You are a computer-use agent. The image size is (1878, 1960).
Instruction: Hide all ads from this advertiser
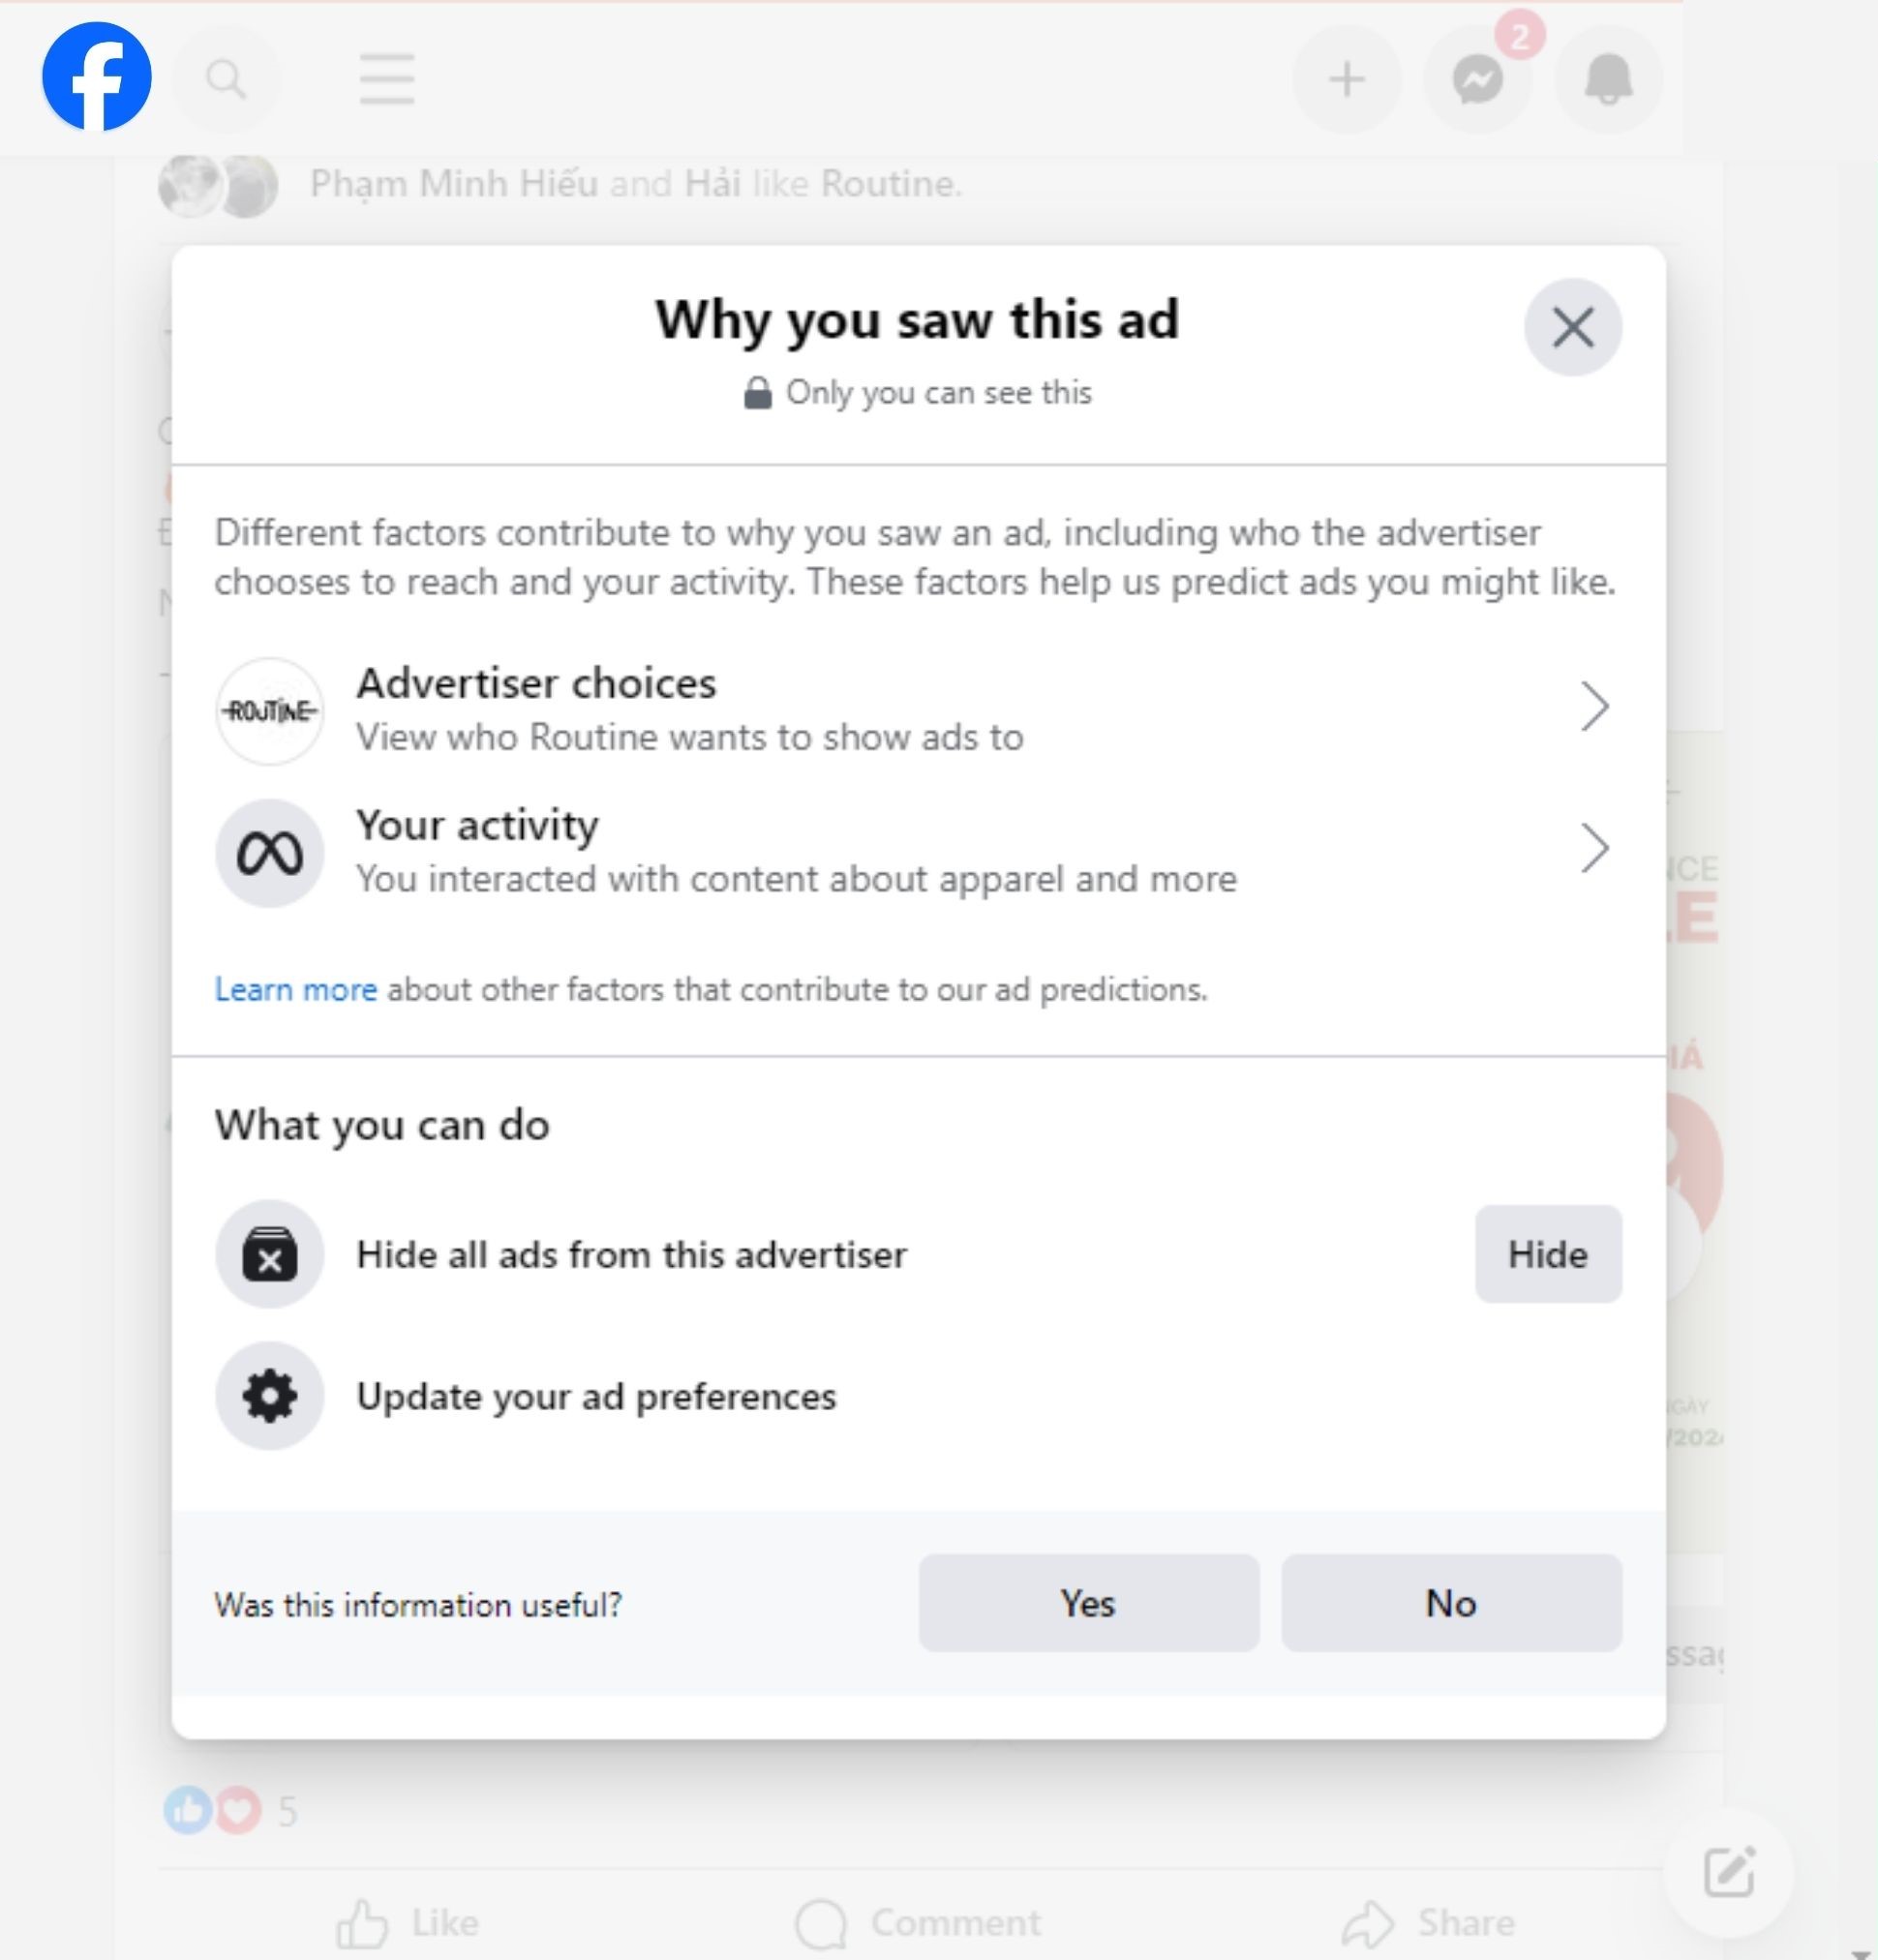click(1547, 1254)
